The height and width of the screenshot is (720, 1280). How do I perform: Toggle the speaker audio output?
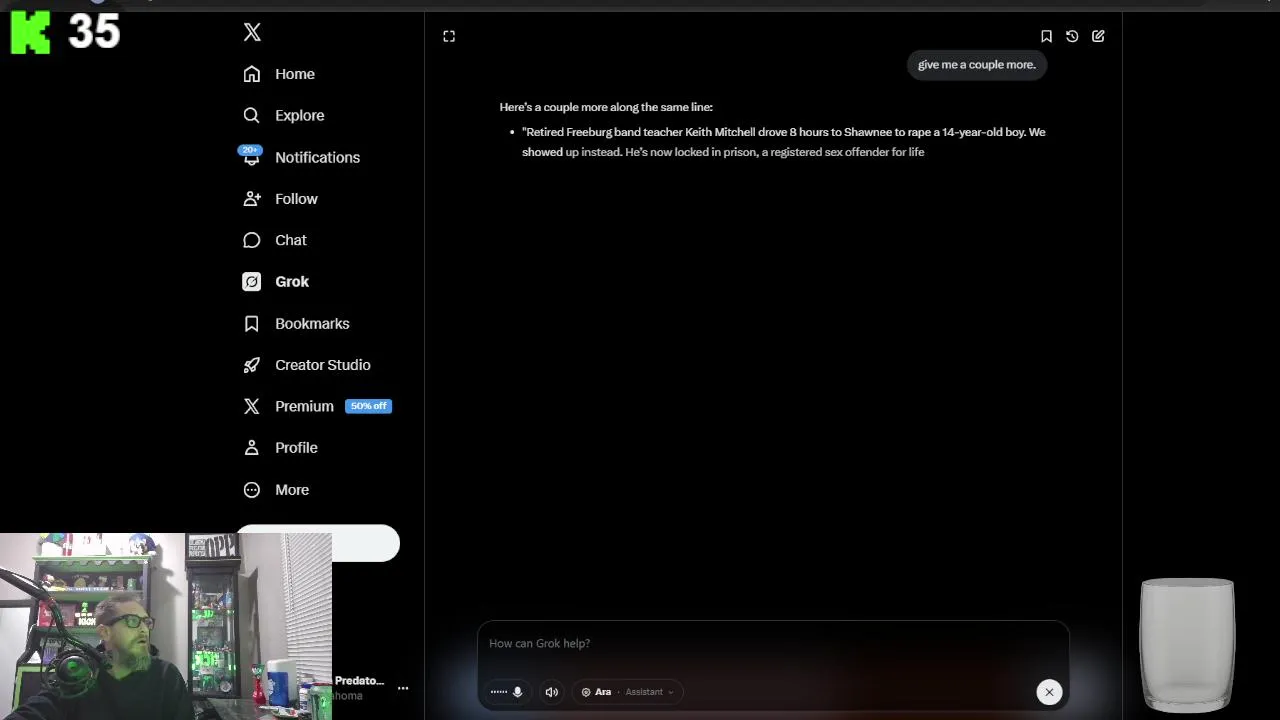(x=551, y=692)
